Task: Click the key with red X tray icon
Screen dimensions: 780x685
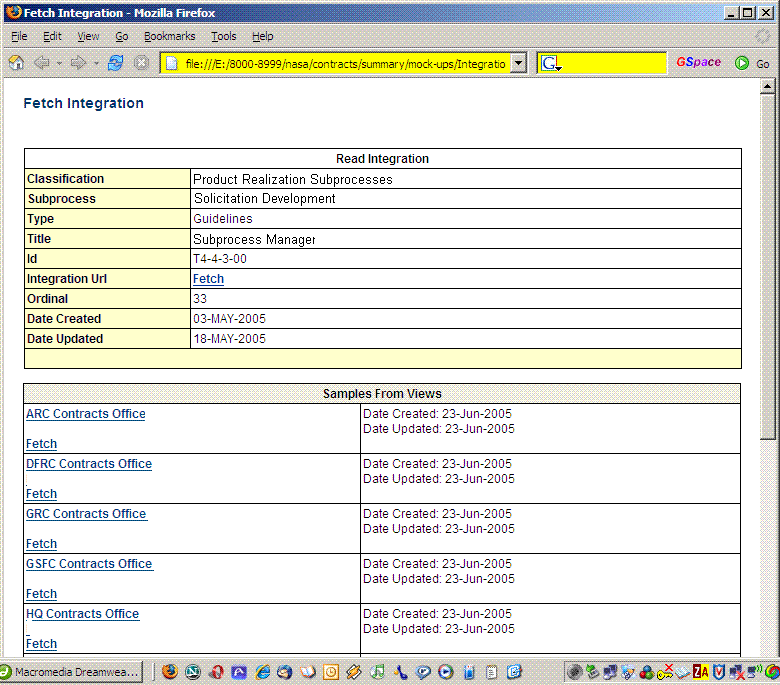Action: 665,673
